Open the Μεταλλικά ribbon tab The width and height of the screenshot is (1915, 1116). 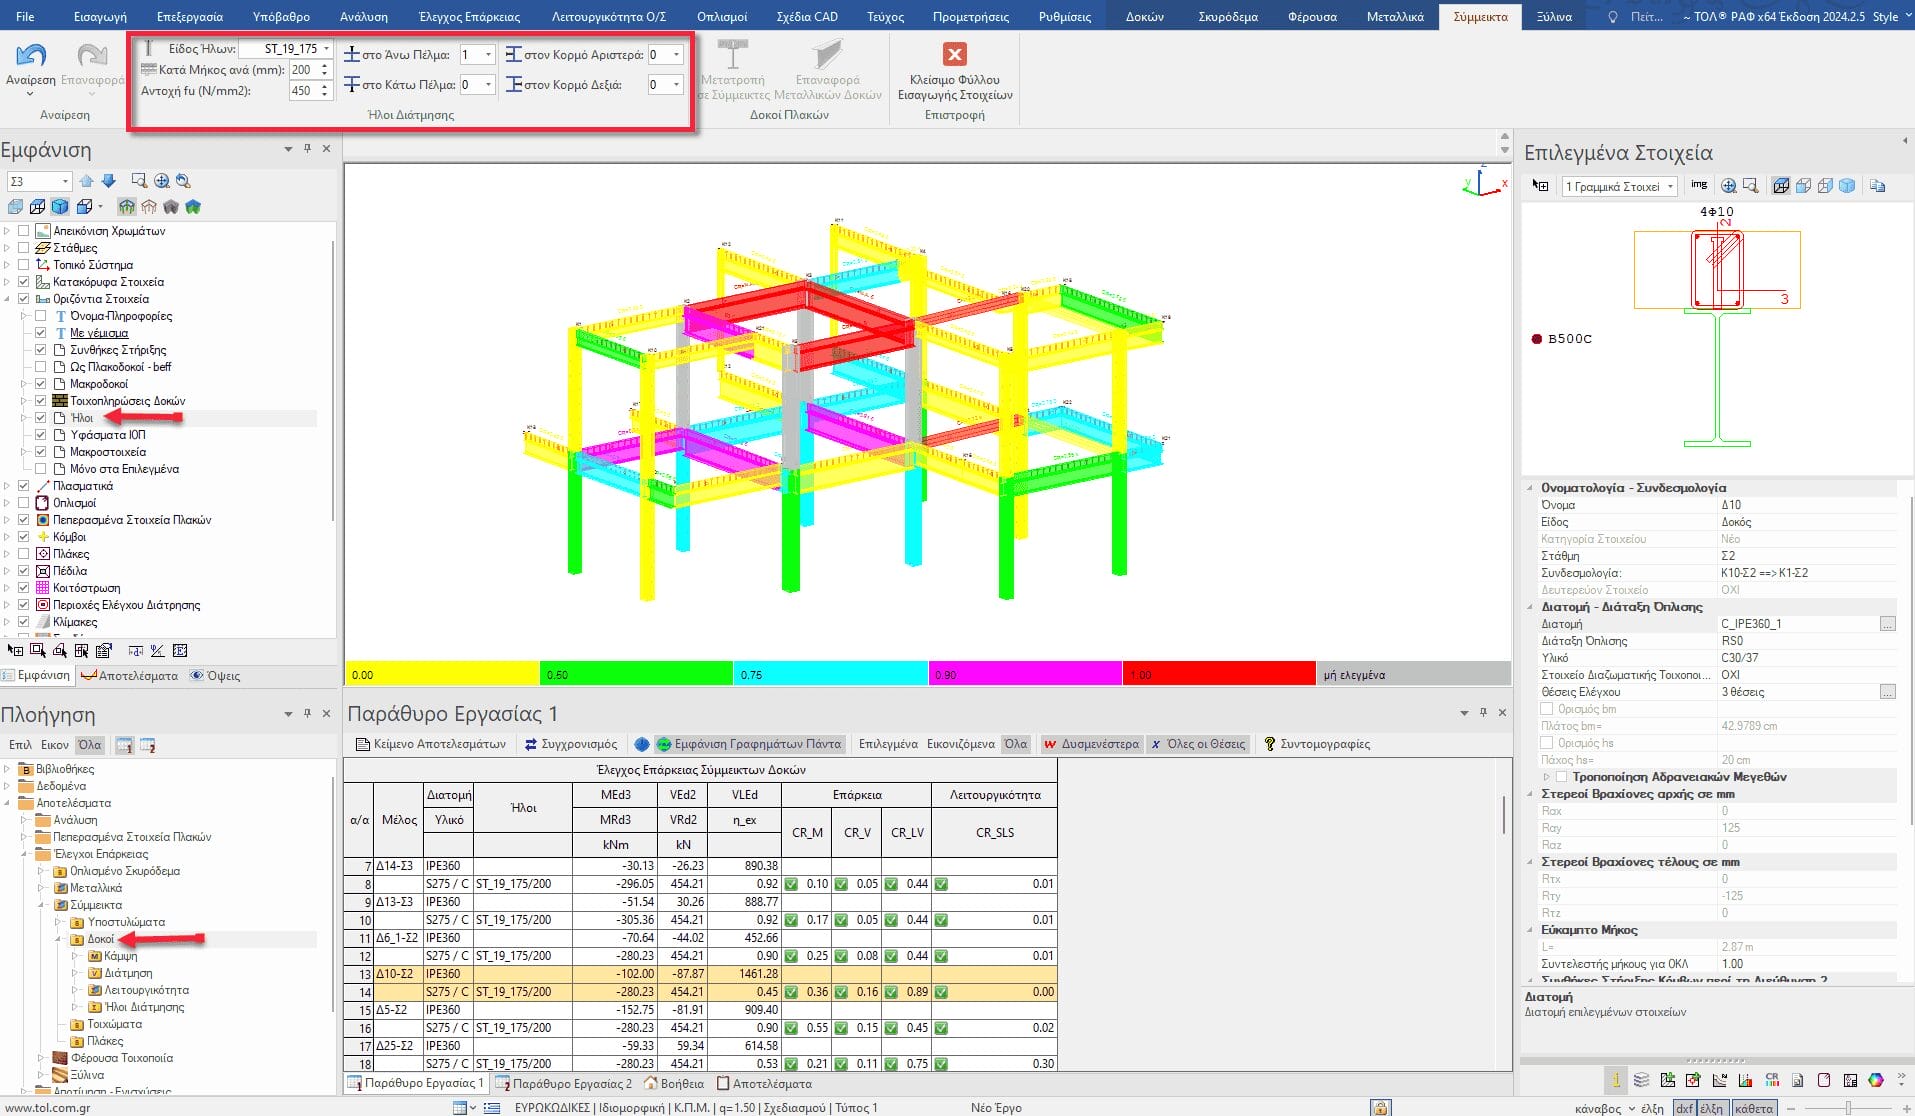coord(1395,16)
